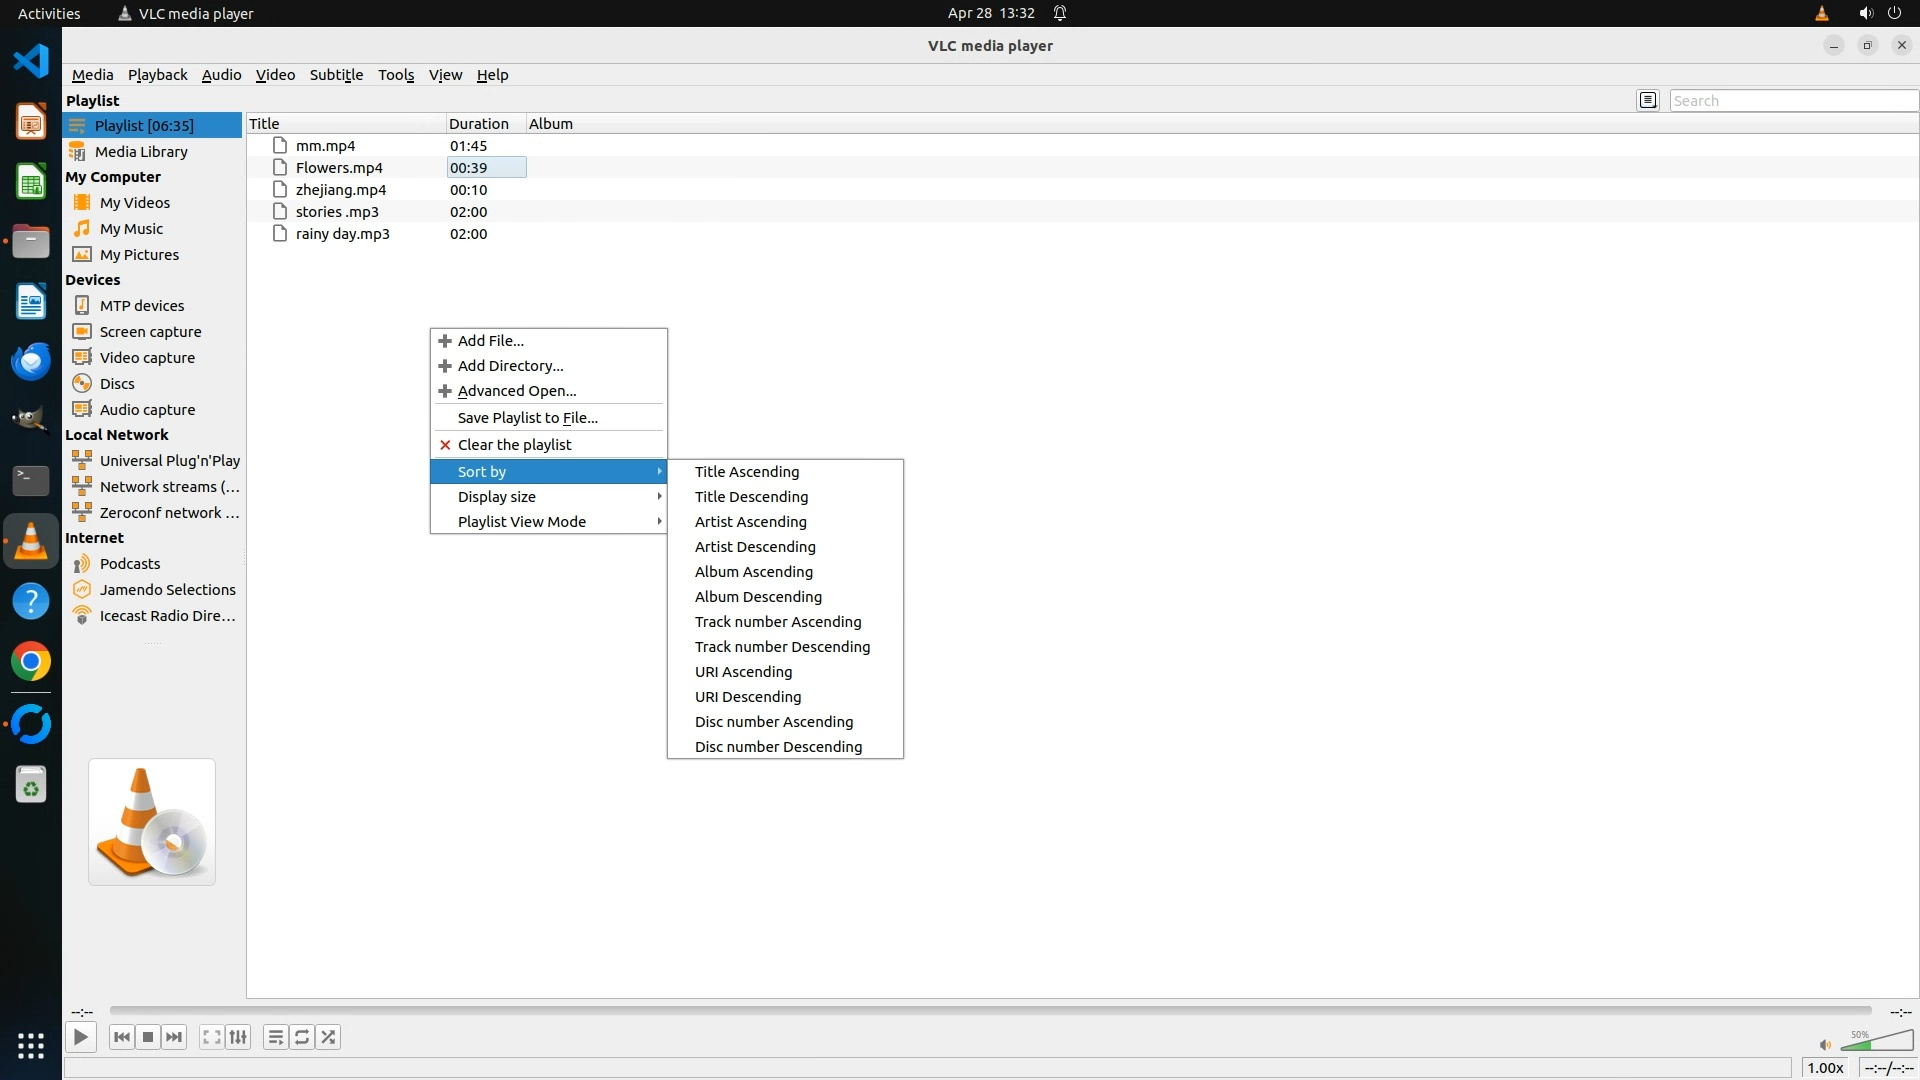Toggle loop repeat mode
This screenshot has height=1080, width=1920.
pyautogui.click(x=302, y=1037)
